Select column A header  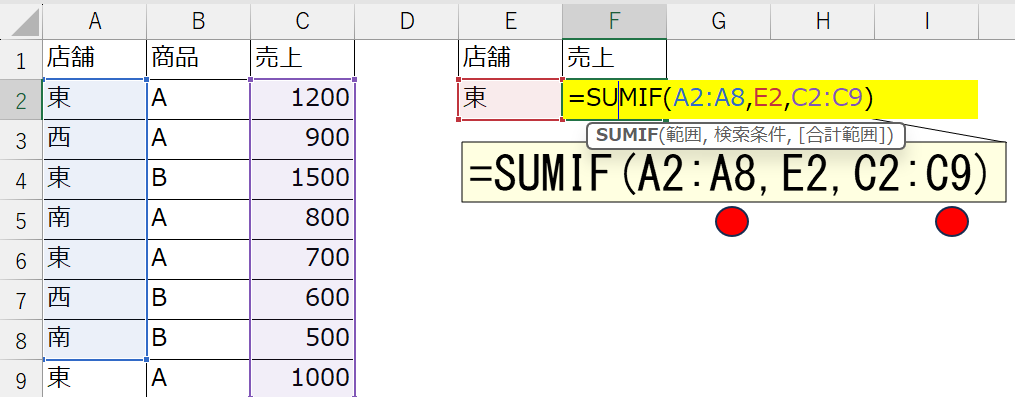point(95,20)
